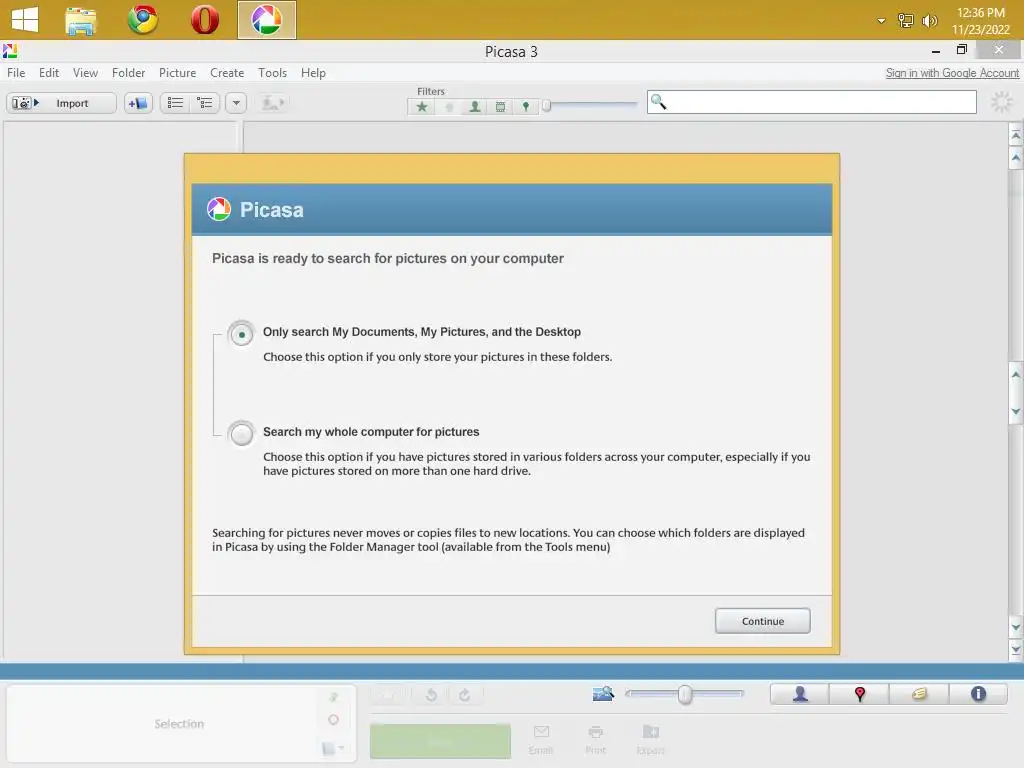Click the network tray icon
The height and width of the screenshot is (768, 1024).
[x=906, y=21]
